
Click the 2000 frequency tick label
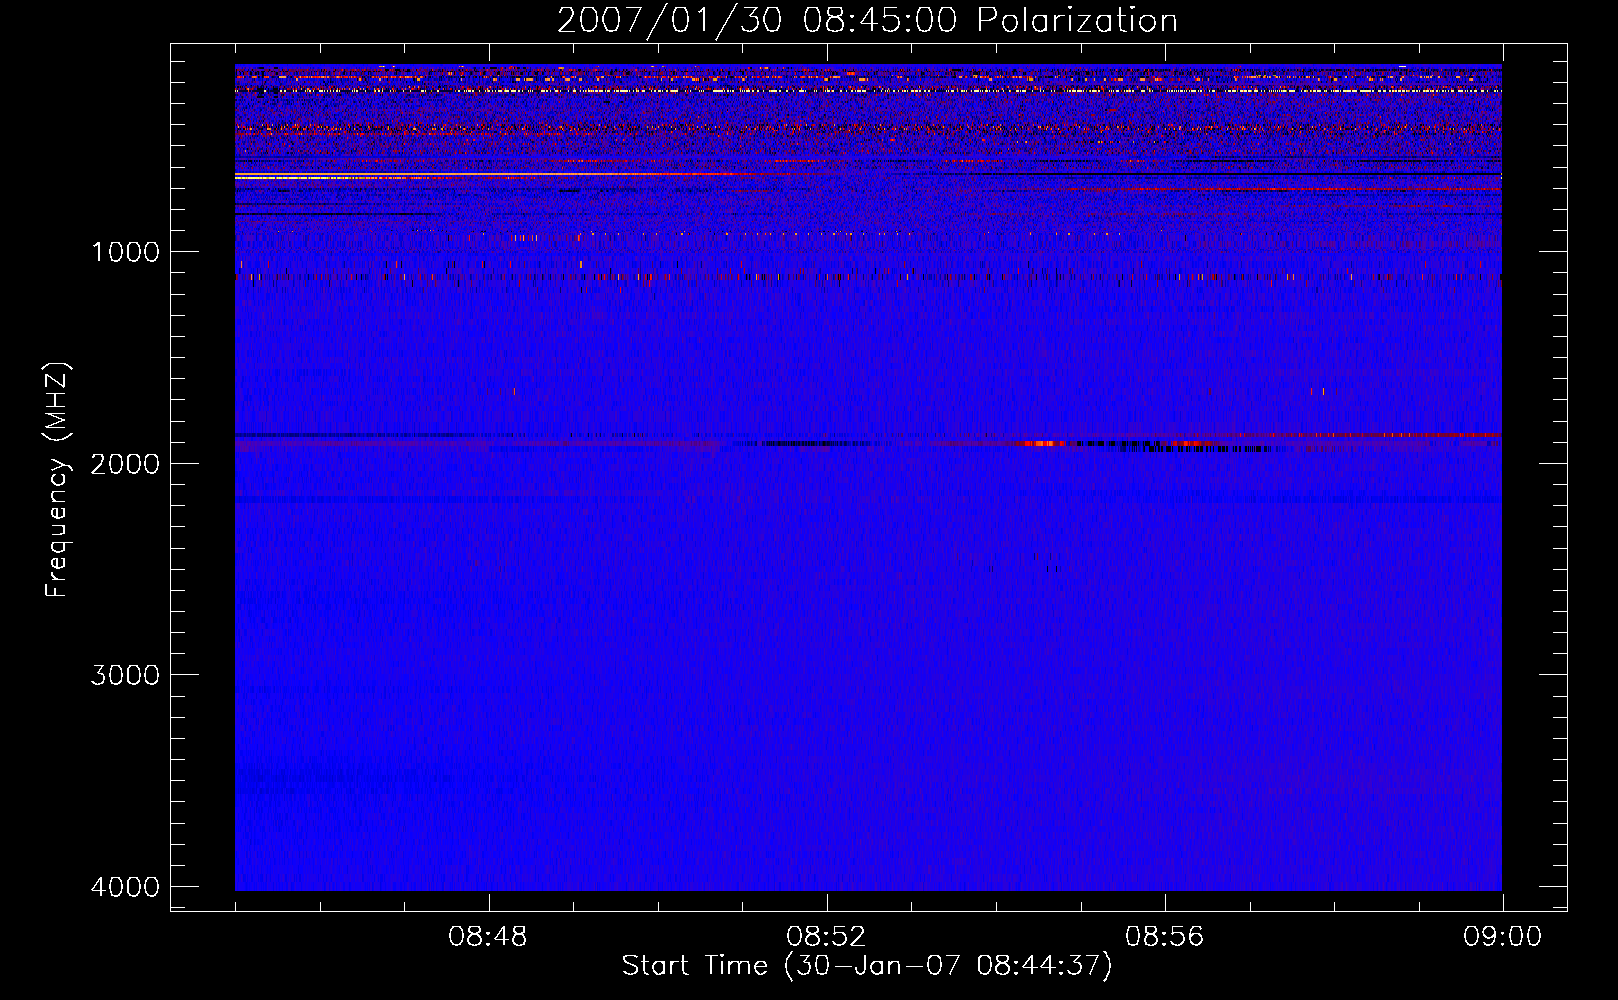[x=126, y=464]
